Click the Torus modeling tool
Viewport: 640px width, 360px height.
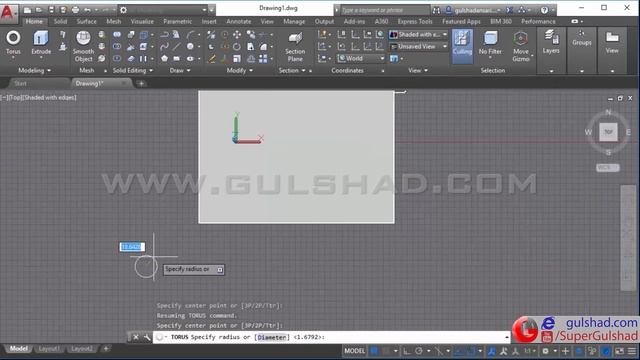(13, 42)
